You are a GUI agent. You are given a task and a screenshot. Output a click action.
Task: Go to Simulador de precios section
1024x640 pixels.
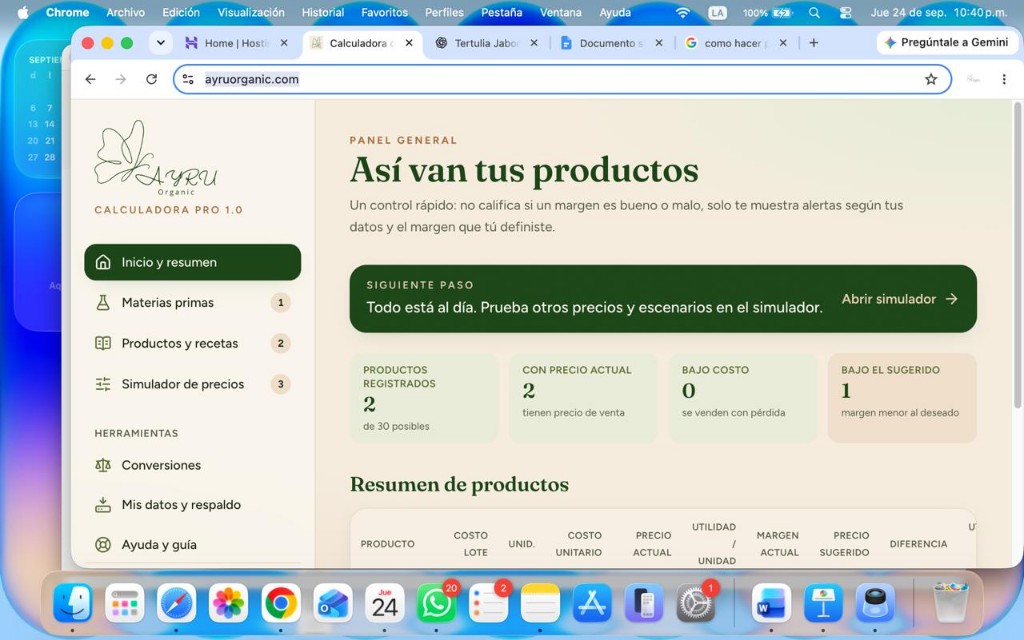coord(193,384)
